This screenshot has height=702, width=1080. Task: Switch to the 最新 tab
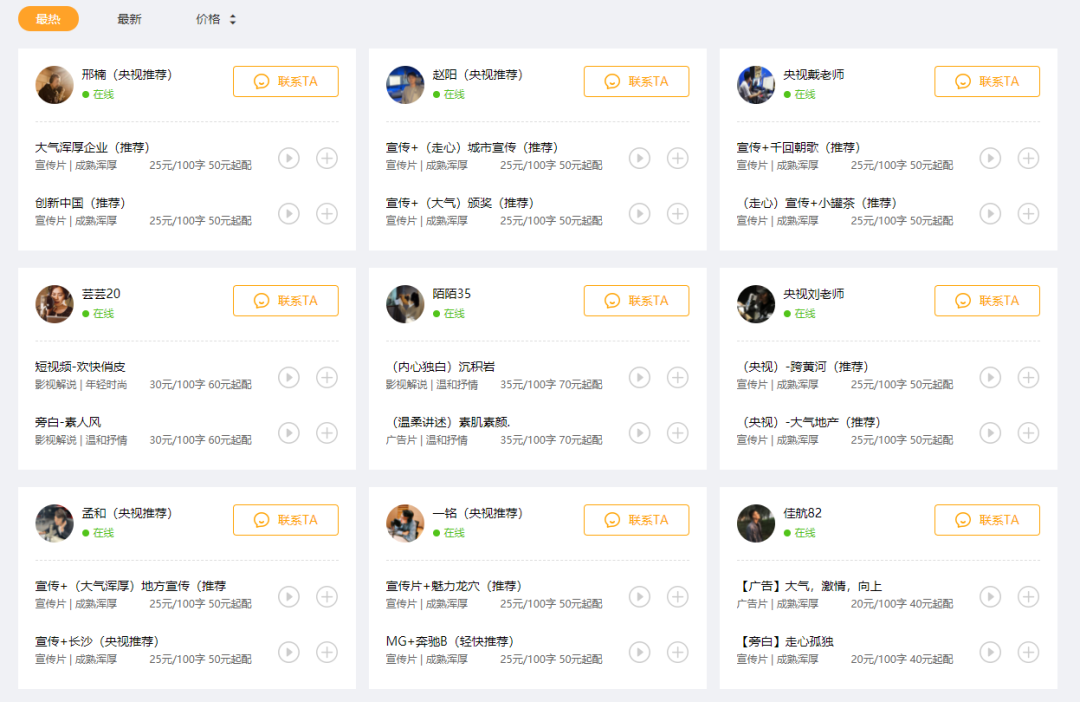pos(129,19)
